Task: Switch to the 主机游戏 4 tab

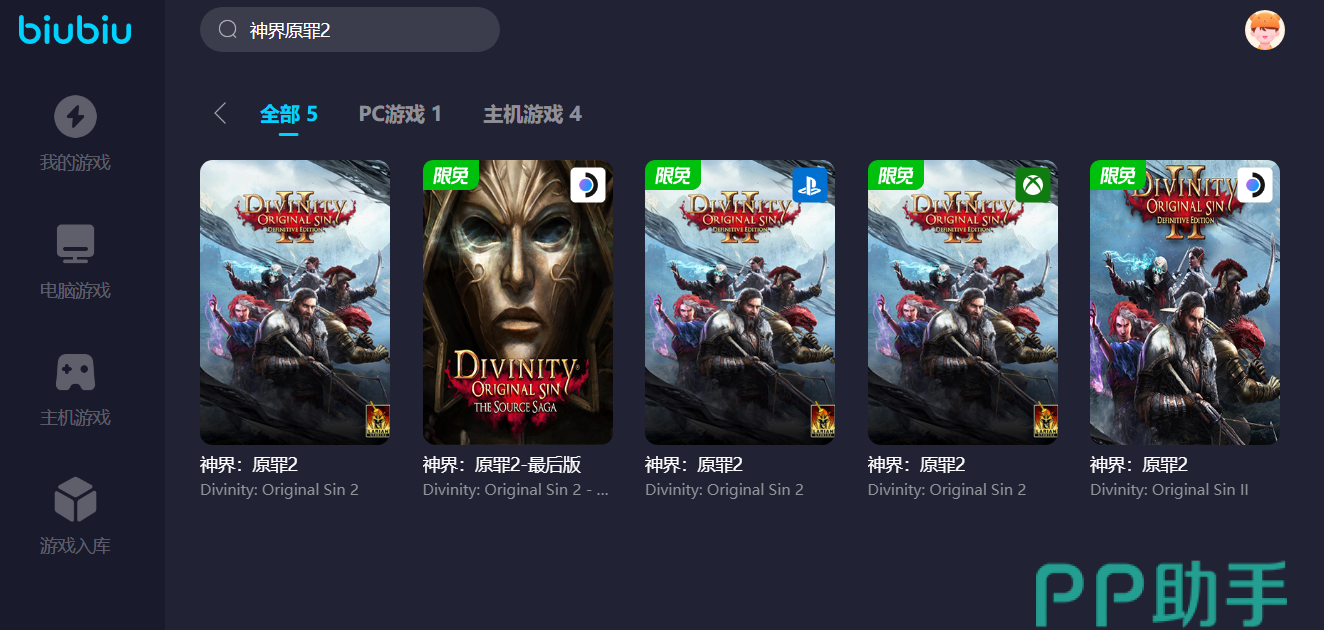Action: point(532,114)
